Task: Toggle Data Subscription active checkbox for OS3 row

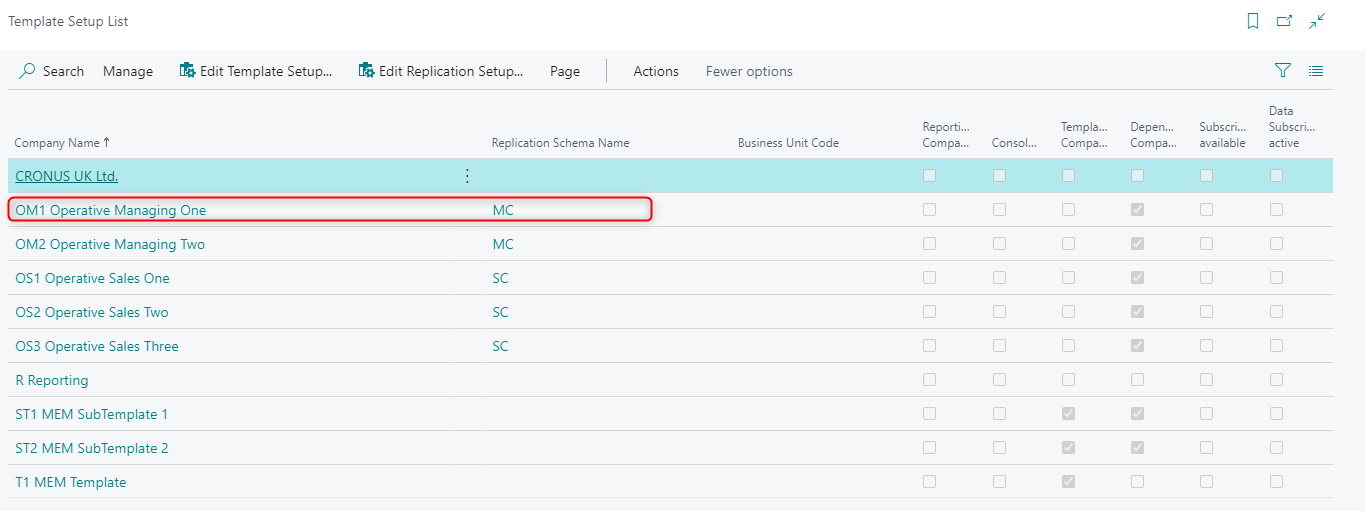Action: click(x=1276, y=346)
